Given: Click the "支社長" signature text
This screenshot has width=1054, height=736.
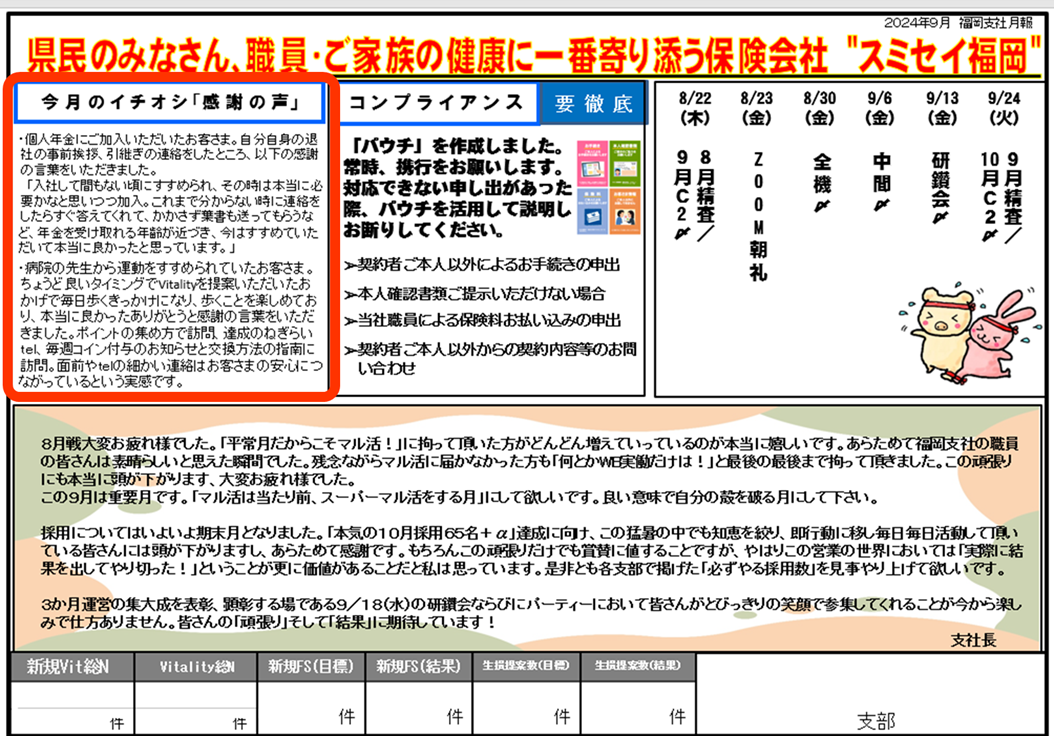Looking at the screenshot, I should click(973, 641).
